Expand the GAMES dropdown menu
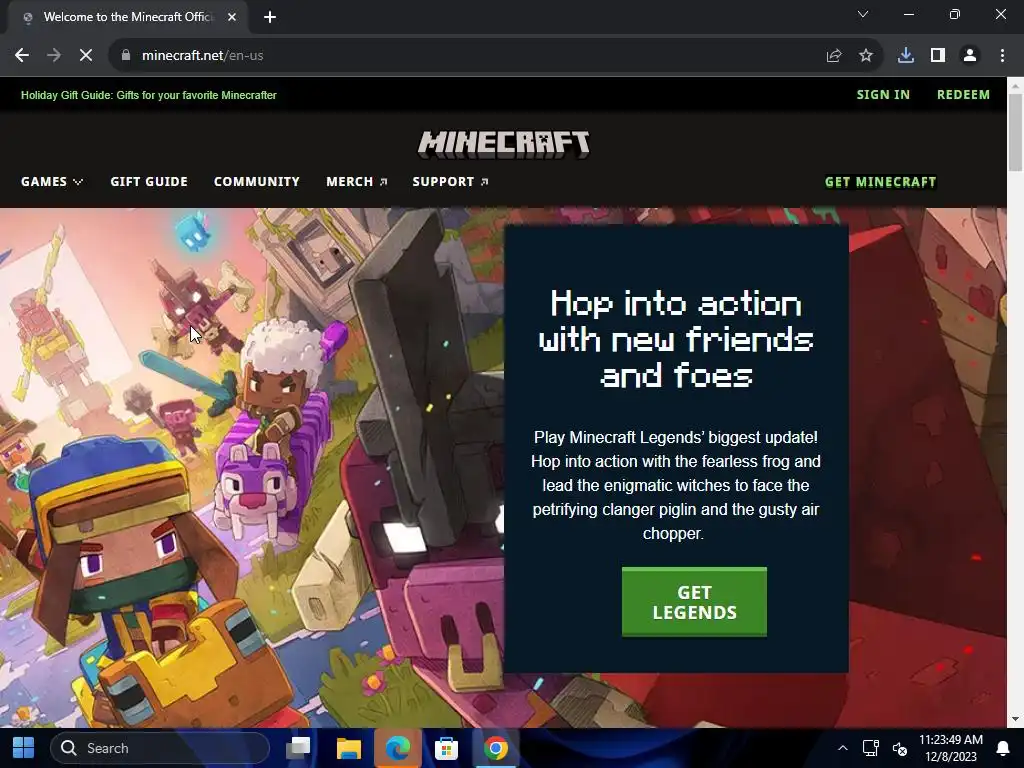The width and height of the screenshot is (1024, 768). point(52,182)
